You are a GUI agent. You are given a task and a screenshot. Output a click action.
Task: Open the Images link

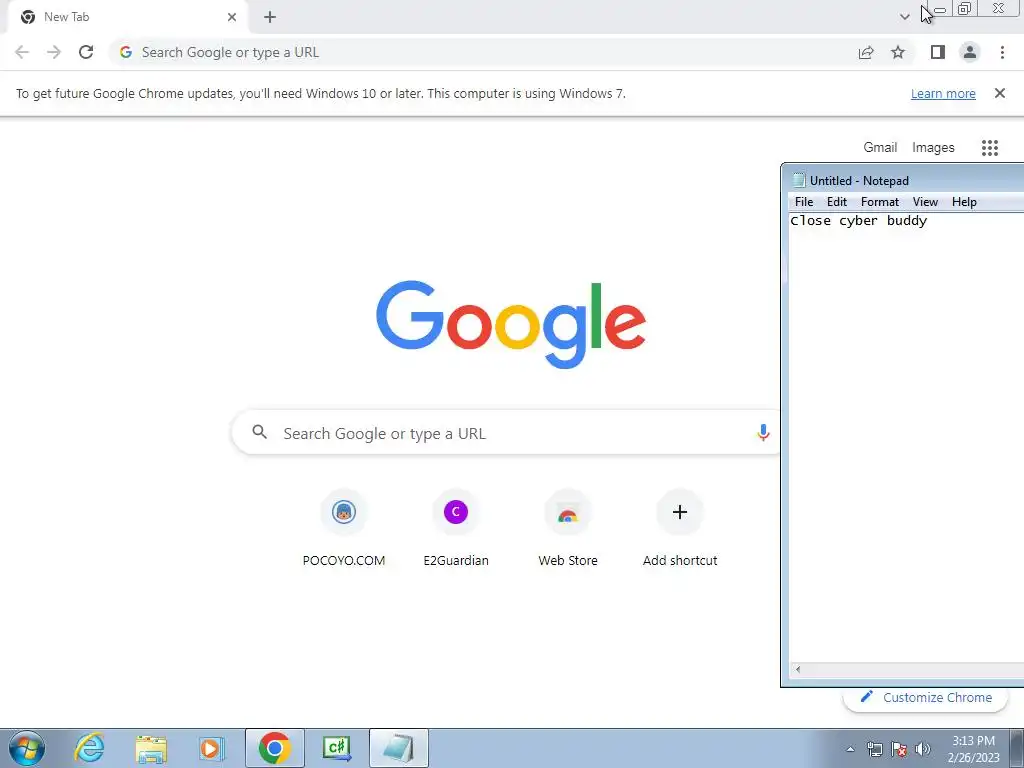pyautogui.click(x=933, y=148)
